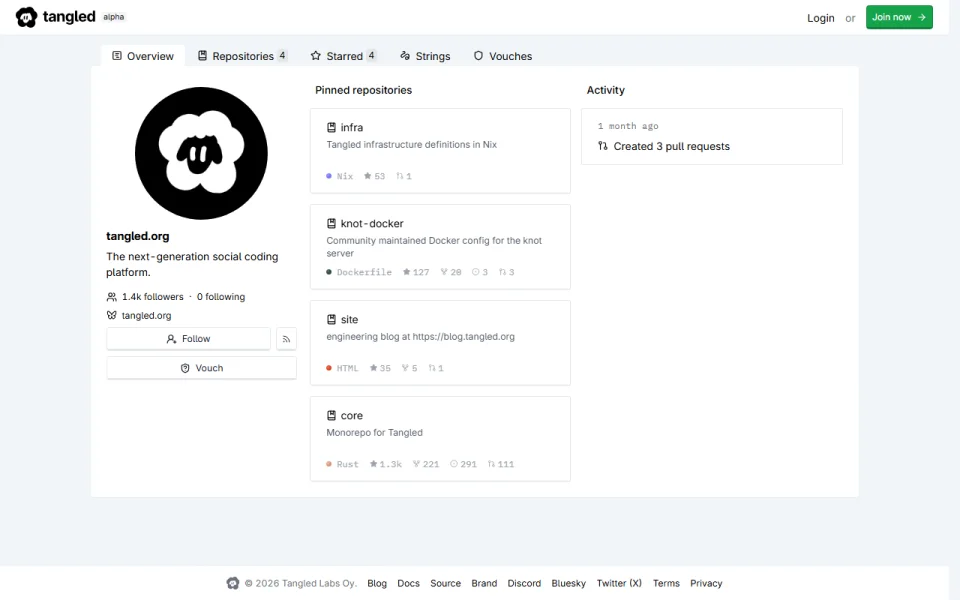Click the Join now button
The image size is (960, 600).
click(x=899, y=17)
